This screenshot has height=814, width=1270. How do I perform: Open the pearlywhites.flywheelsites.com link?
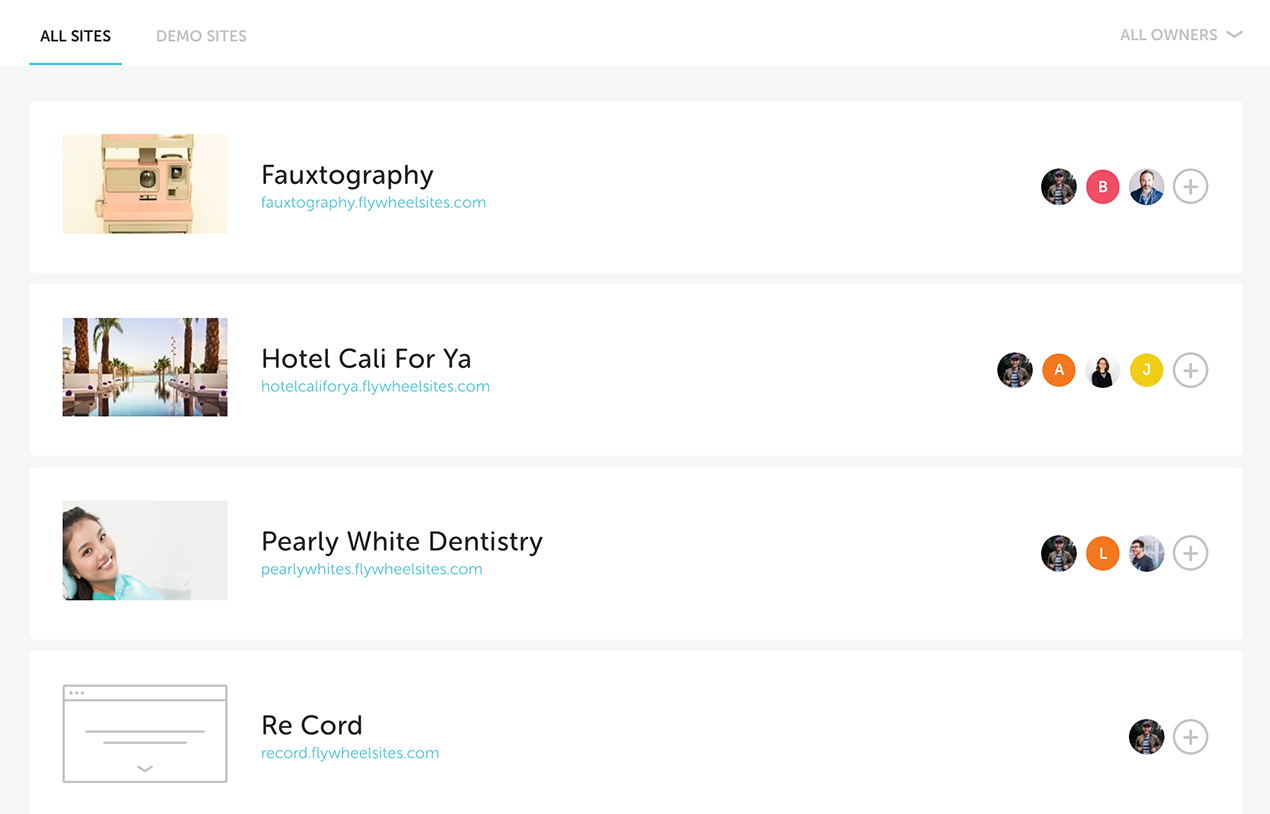371,570
